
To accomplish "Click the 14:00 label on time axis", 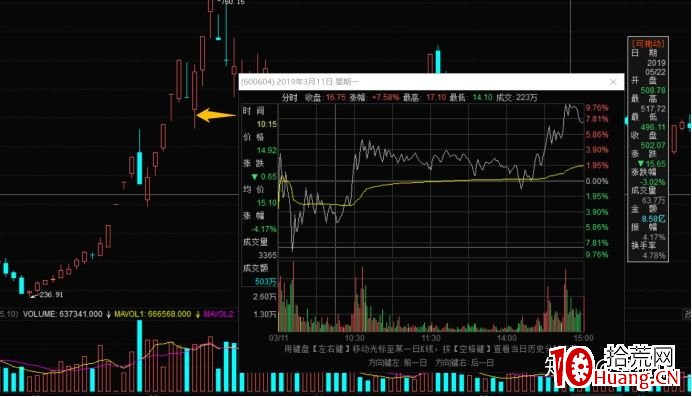I will (x=507, y=338).
